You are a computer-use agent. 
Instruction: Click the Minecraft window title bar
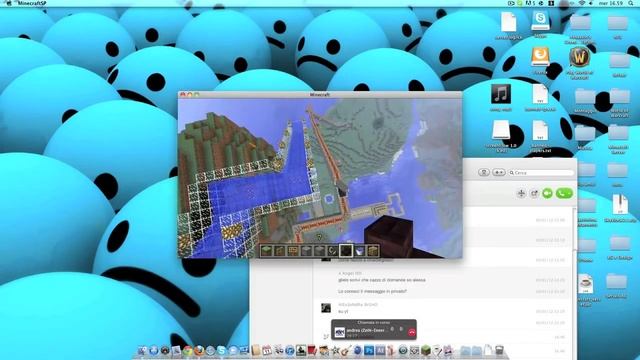click(320, 95)
